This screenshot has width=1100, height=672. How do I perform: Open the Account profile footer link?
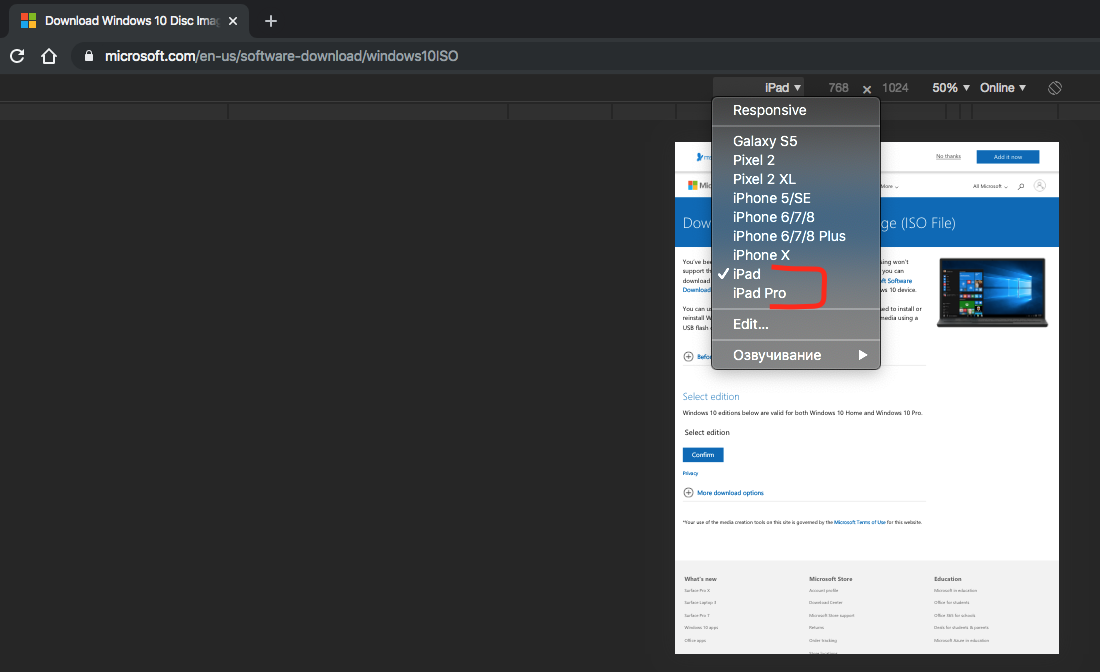click(x=823, y=591)
